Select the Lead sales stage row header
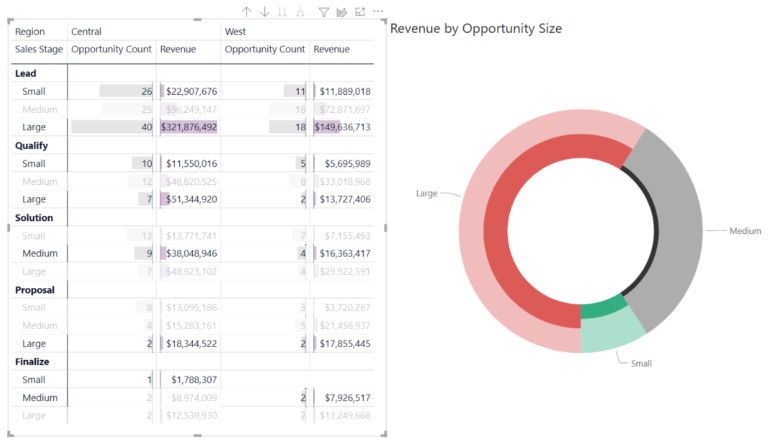Viewport: 768px width, 443px height. click(x=25, y=73)
